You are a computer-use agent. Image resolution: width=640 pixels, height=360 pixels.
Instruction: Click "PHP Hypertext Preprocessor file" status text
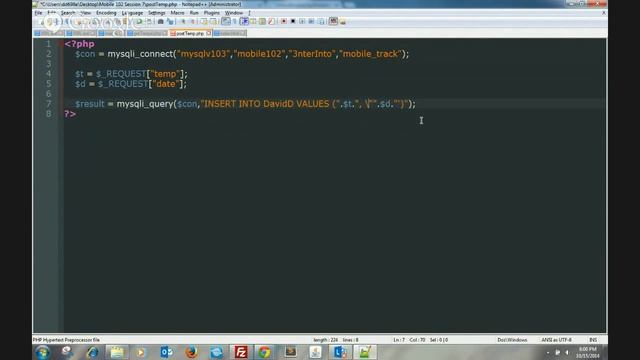[66, 340]
